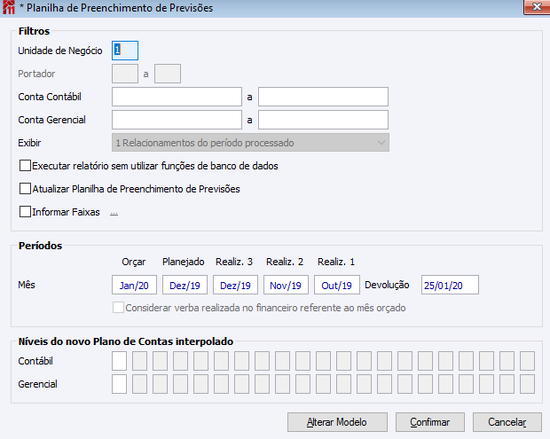This screenshot has width=550, height=439.
Task: Click the second Portador field
Action: pos(168,74)
